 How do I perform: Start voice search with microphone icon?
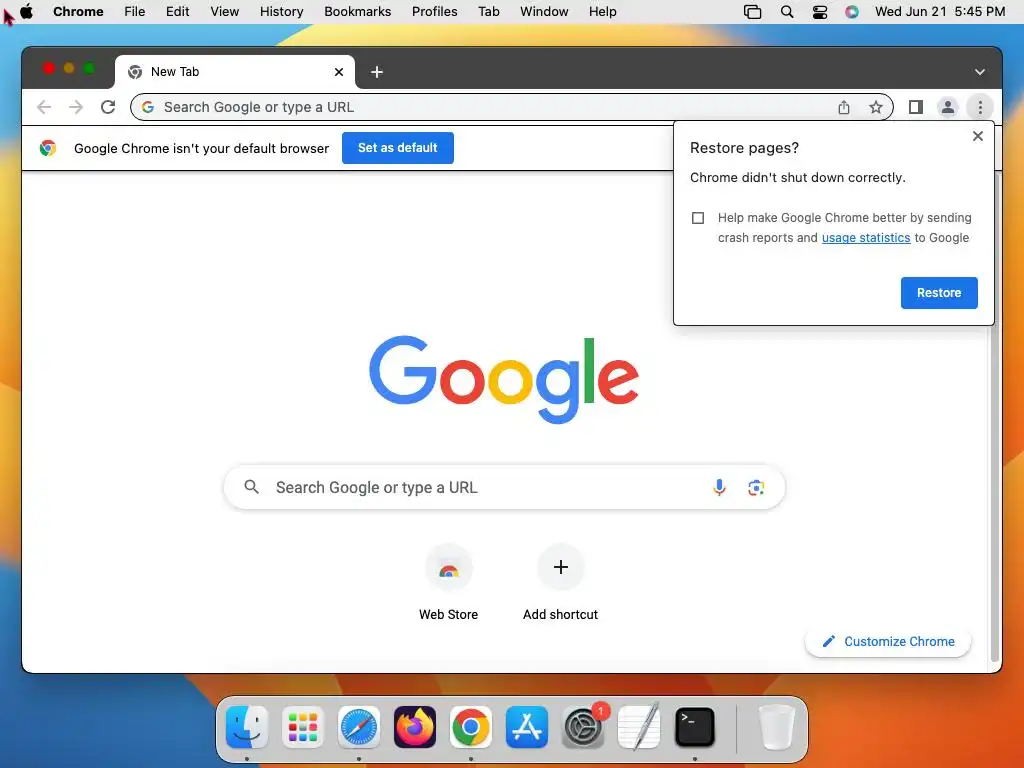coord(719,487)
